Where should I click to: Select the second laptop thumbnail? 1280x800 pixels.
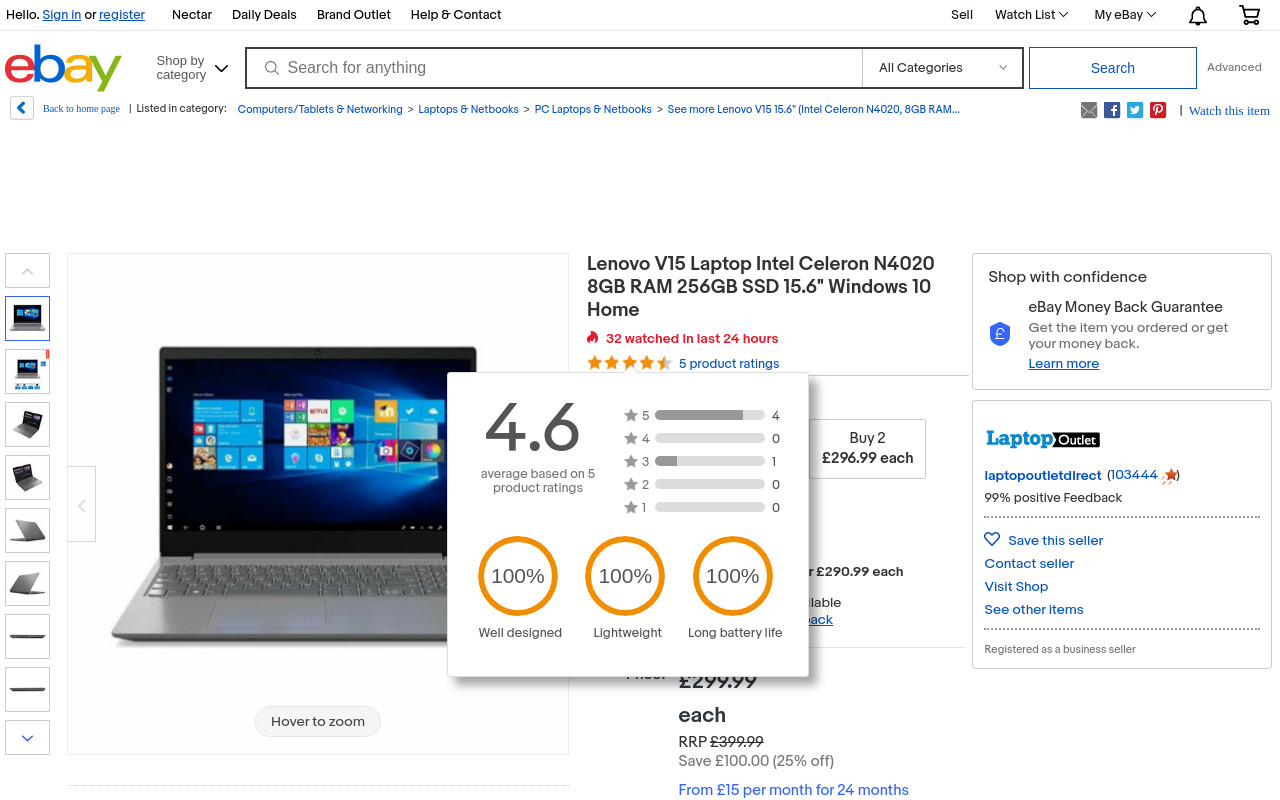click(x=28, y=372)
